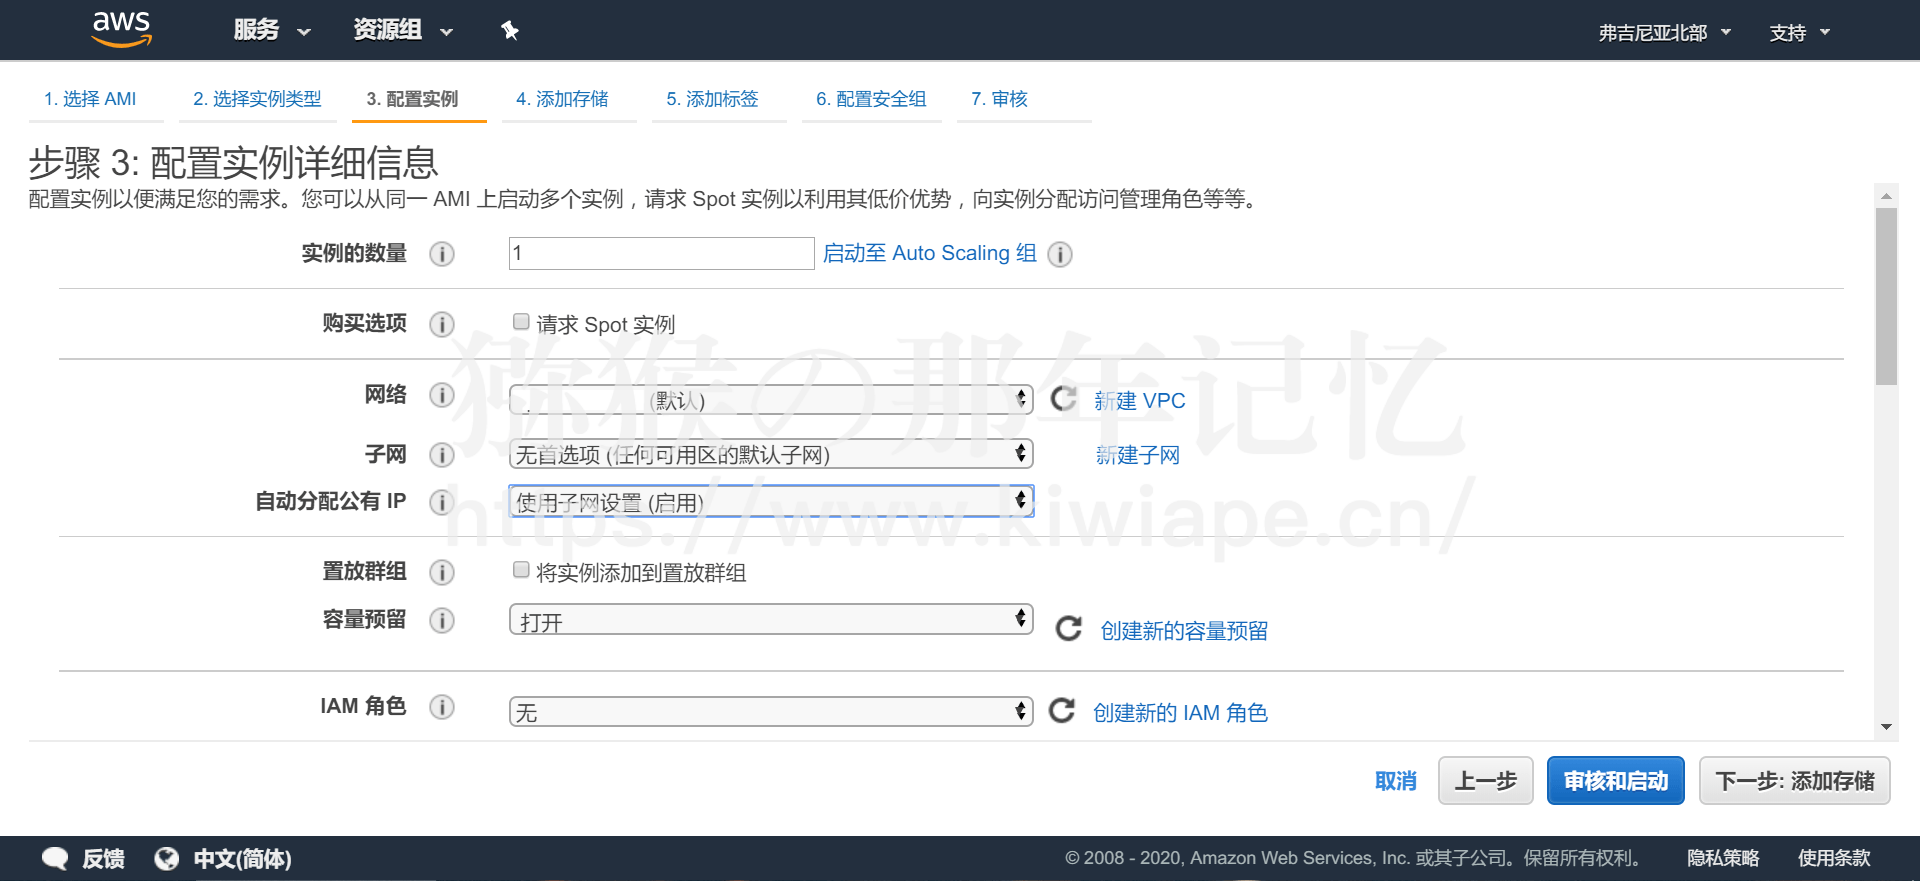Open 使用条款 in footer
The width and height of the screenshot is (1920, 881).
pos(1834,858)
